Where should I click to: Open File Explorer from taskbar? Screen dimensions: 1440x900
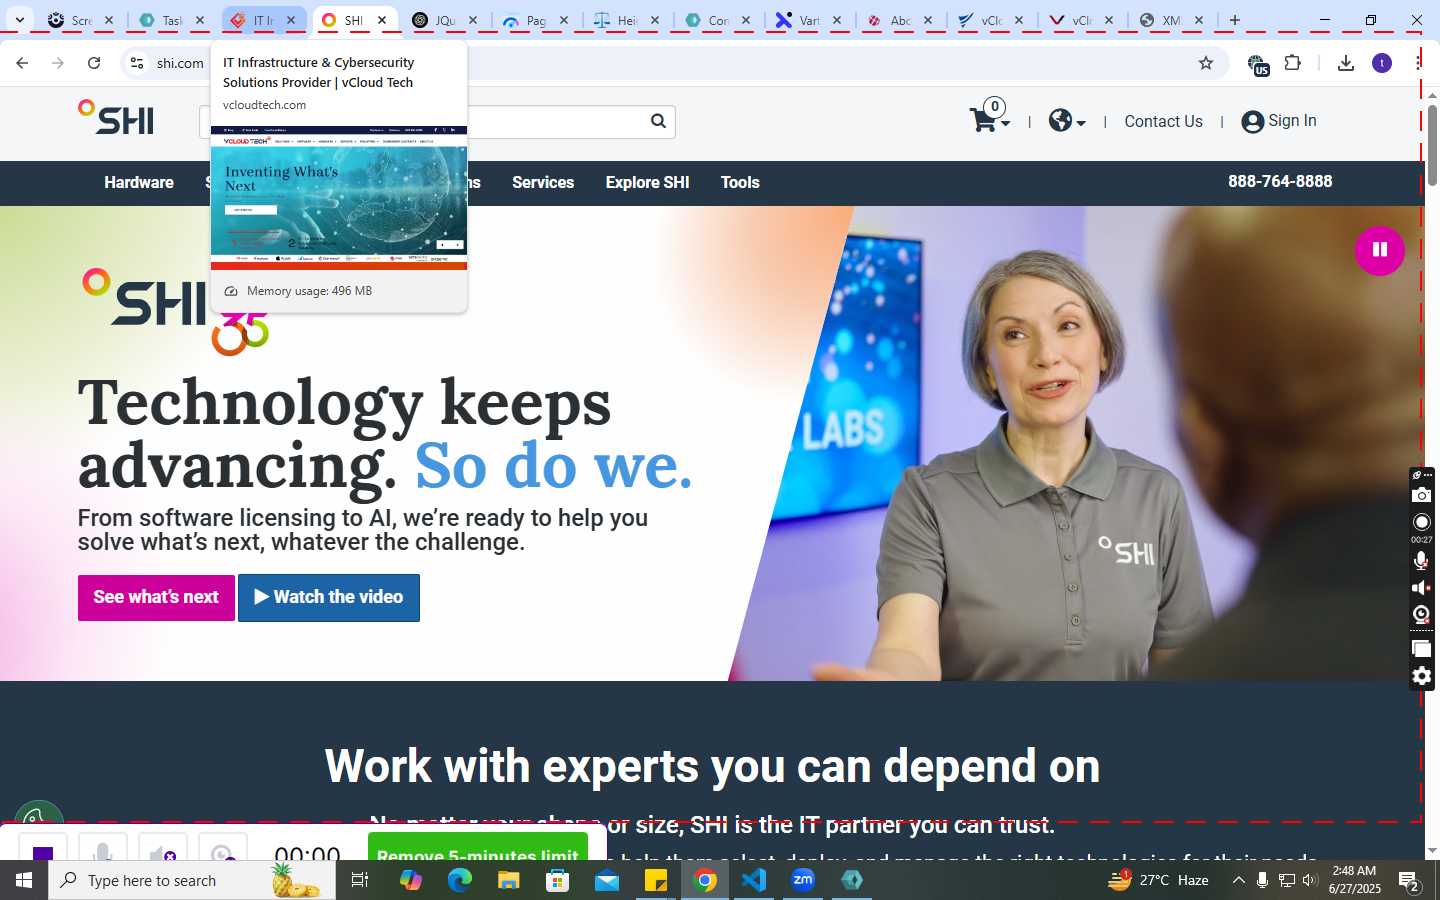[508, 880]
